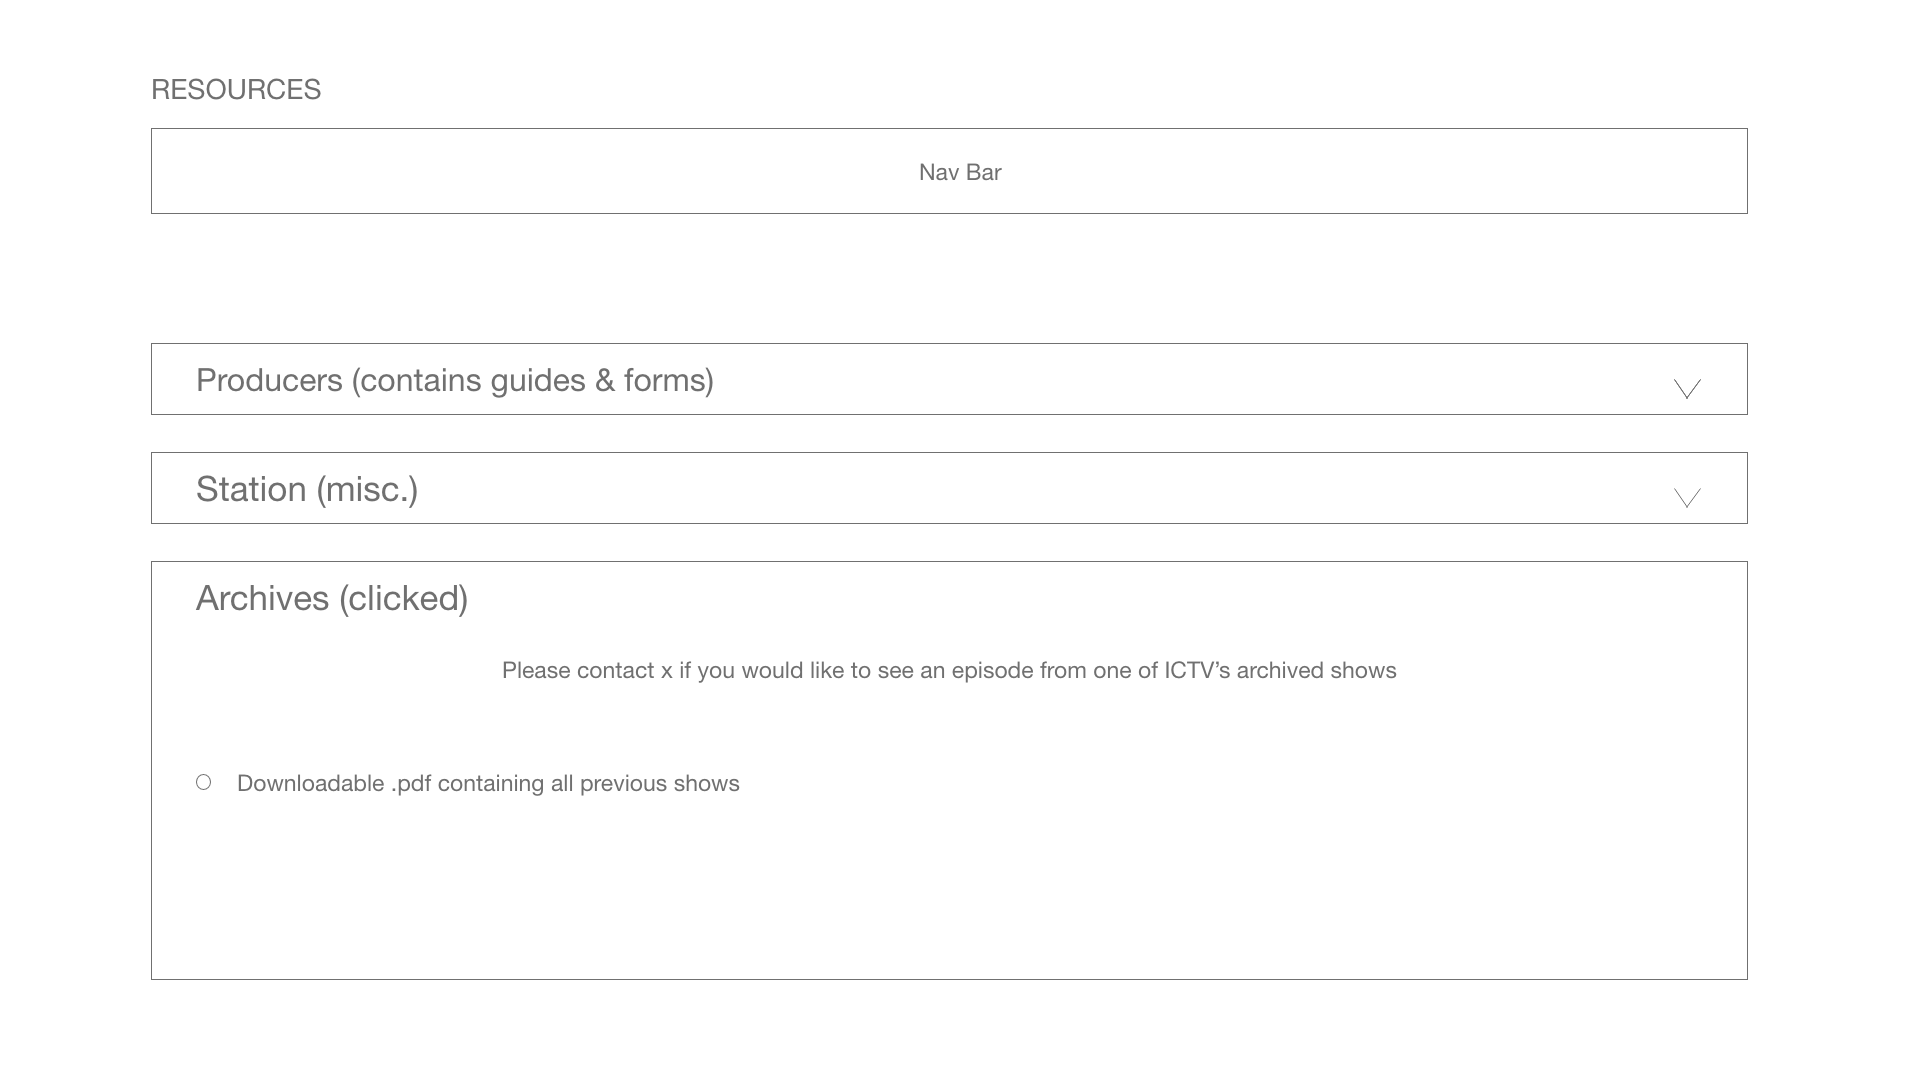Click the Nav Bar label

click(x=959, y=172)
